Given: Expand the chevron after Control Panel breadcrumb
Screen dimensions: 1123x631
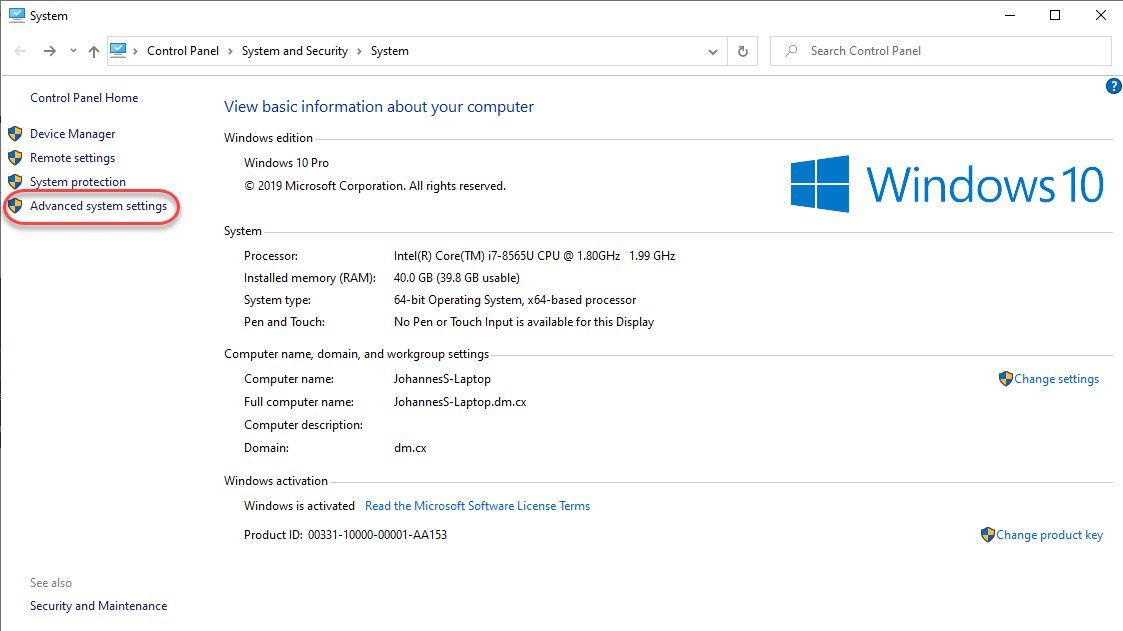Looking at the screenshot, I should 230,51.
